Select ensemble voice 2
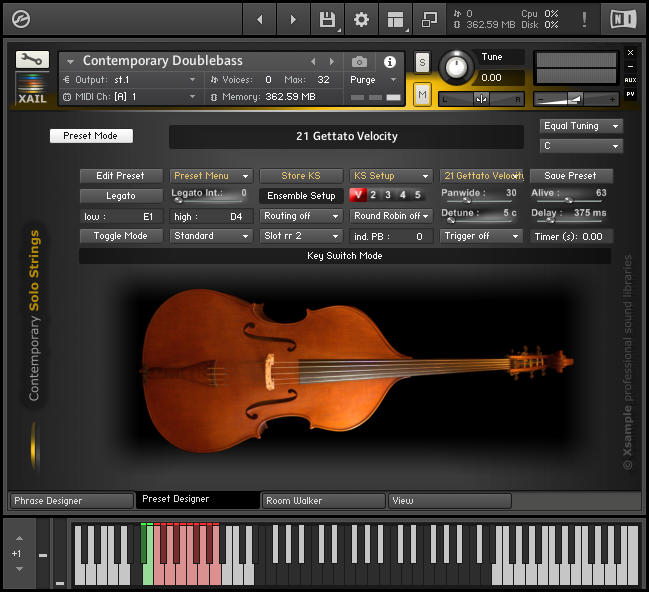This screenshot has height=592, width=649. point(373,195)
